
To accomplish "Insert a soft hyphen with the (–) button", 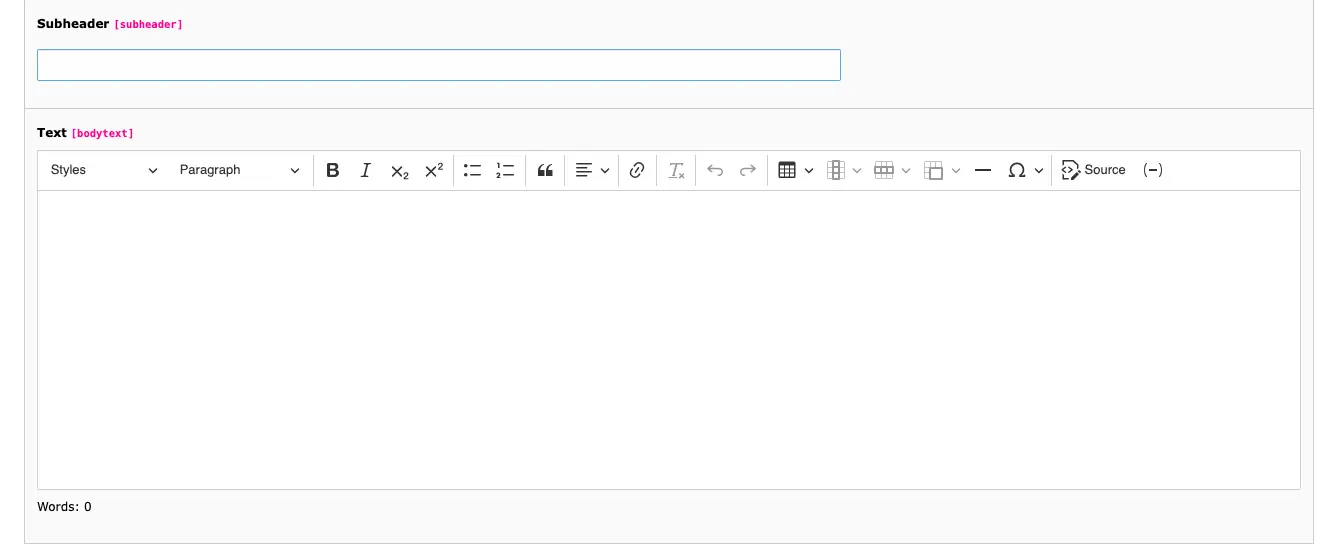I will click(x=1153, y=170).
